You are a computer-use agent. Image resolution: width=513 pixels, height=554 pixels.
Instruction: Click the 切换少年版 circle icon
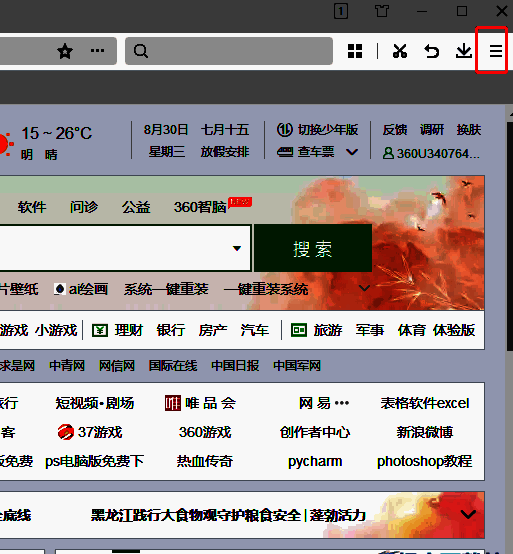(x=285, y=129)
